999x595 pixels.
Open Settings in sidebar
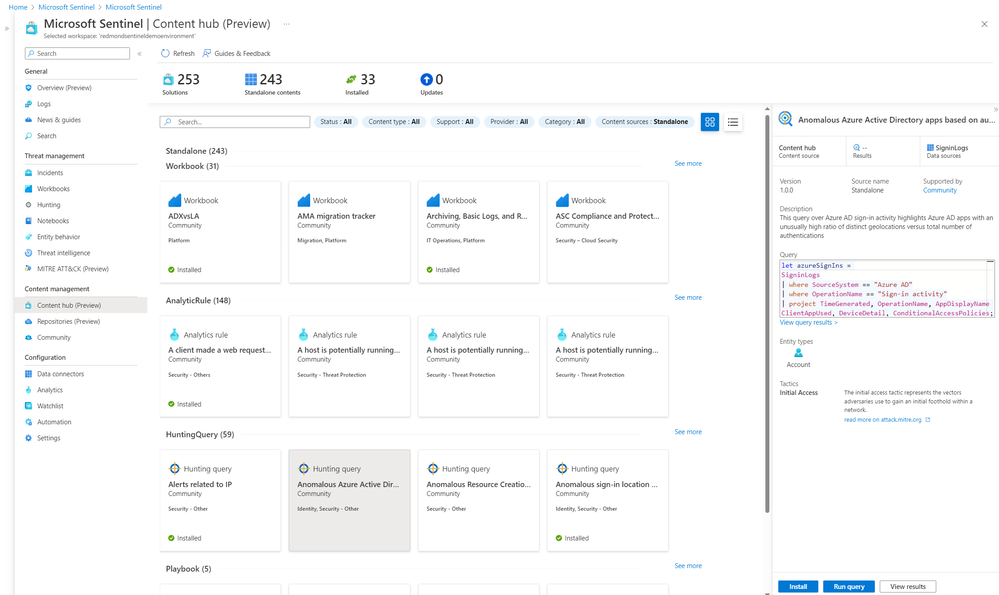48,438
